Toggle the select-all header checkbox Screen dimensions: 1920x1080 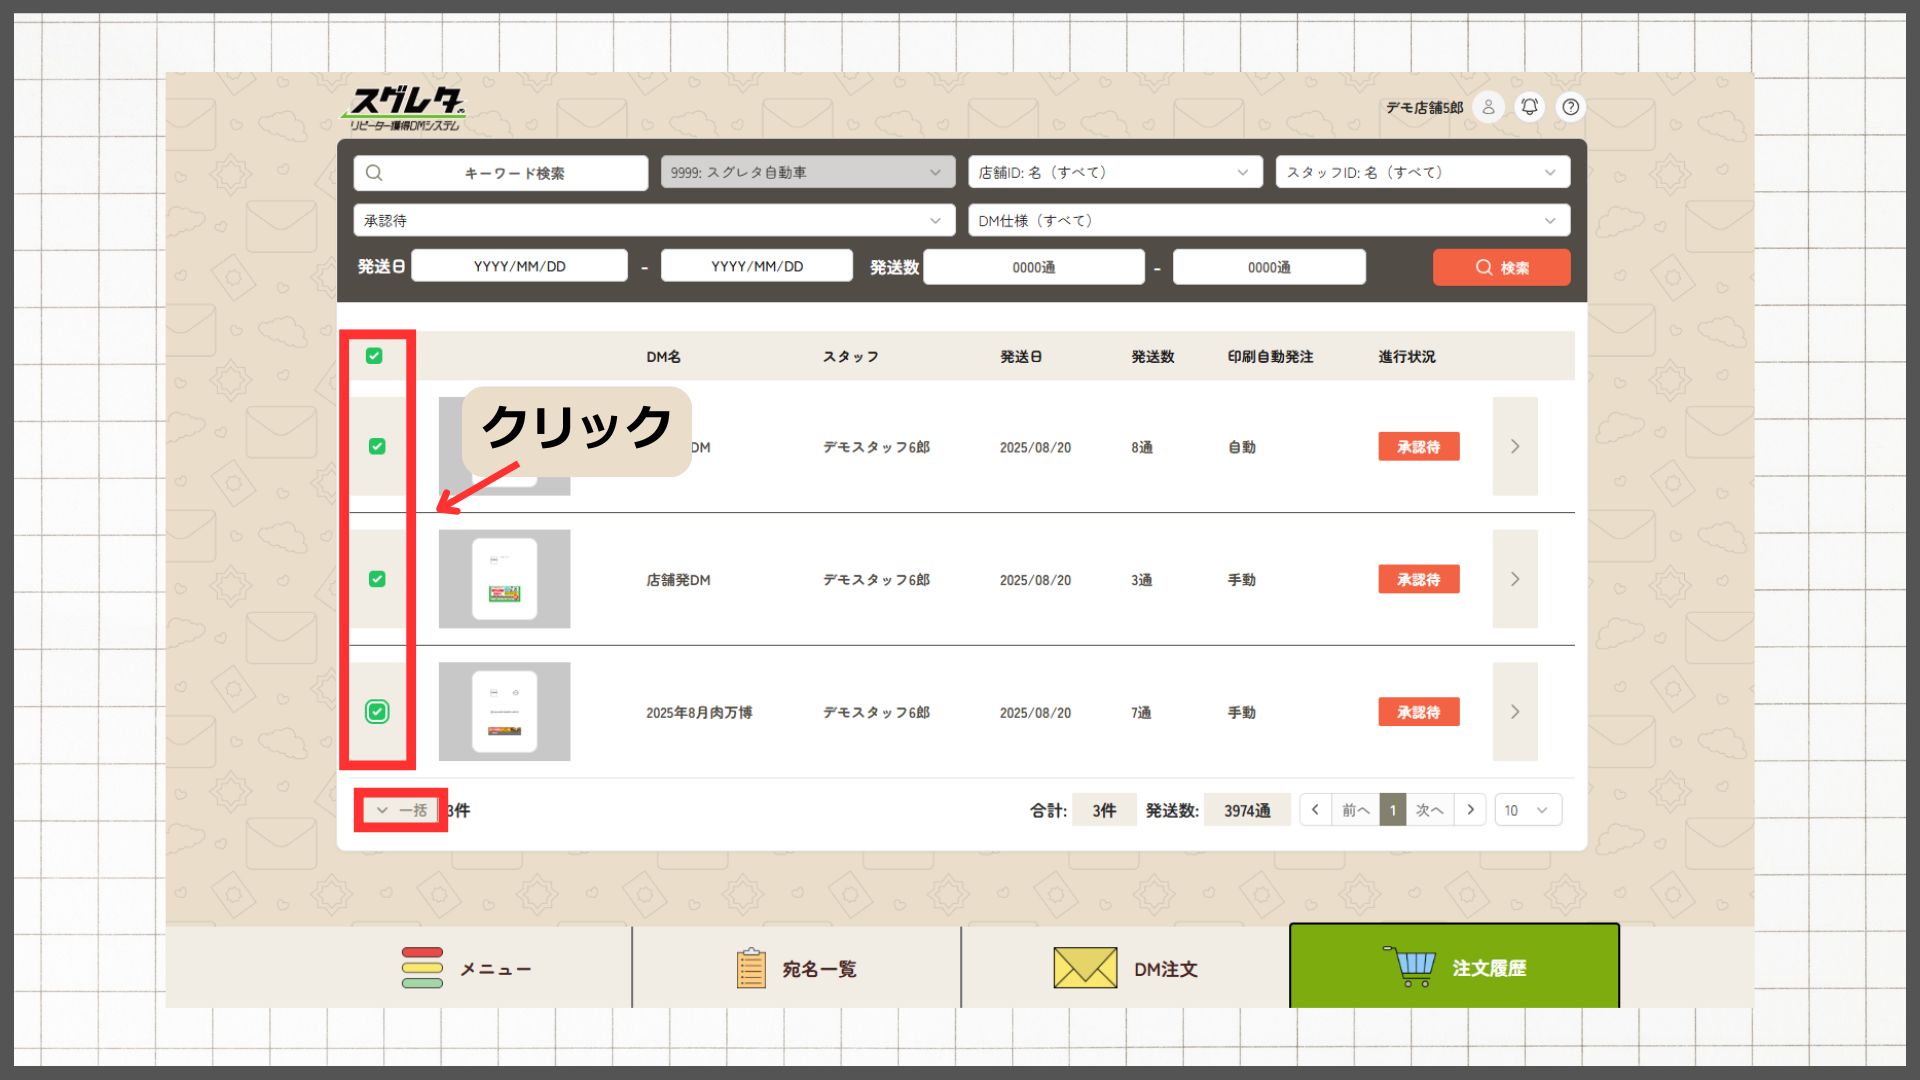pos(374,356)
